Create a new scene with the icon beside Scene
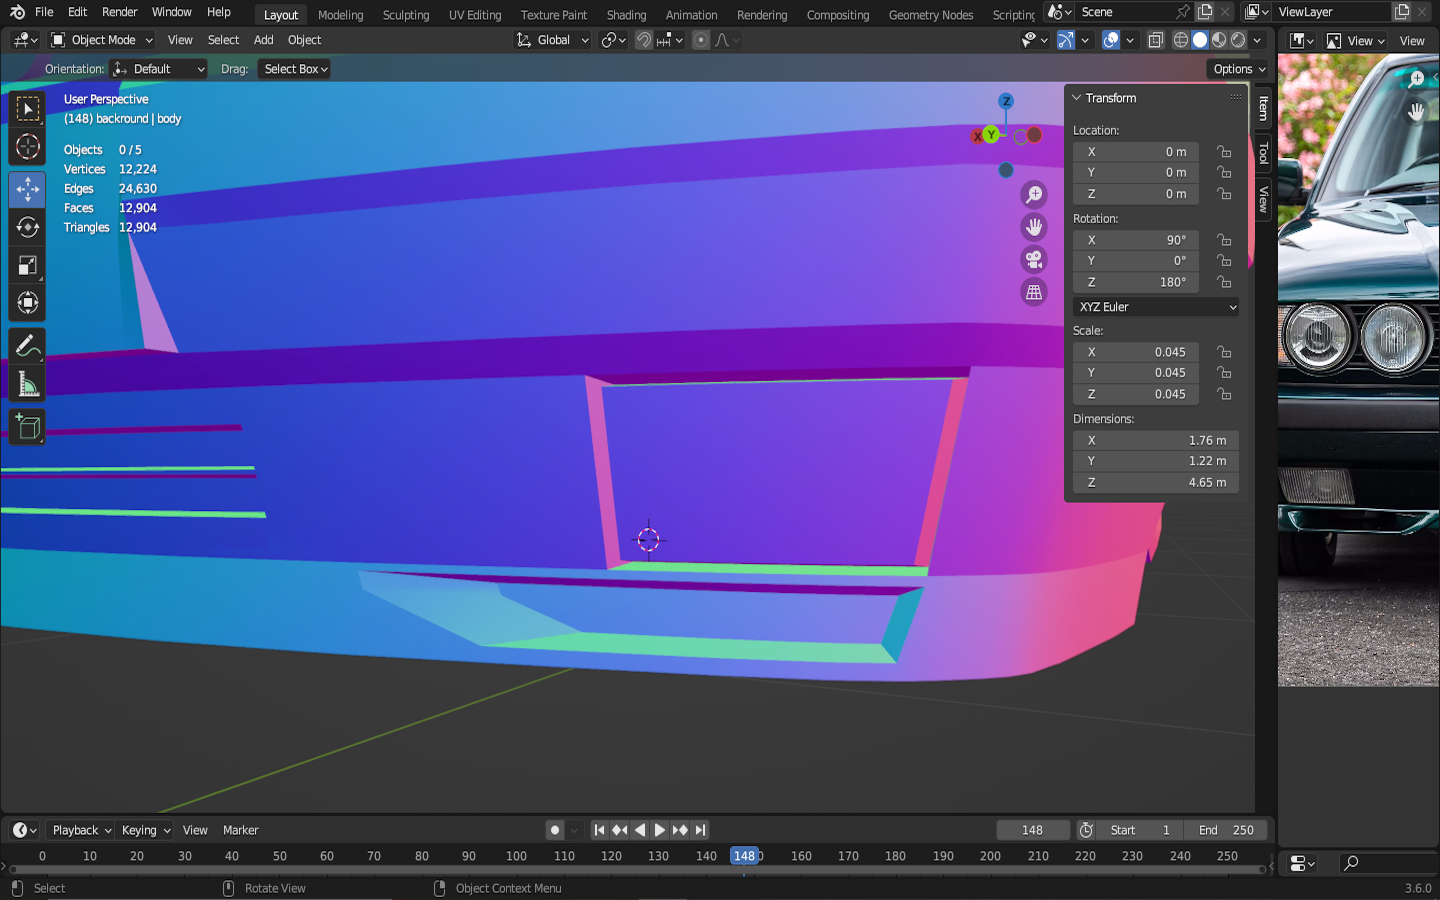1440x900 pixels. (x=1205, y=12)
